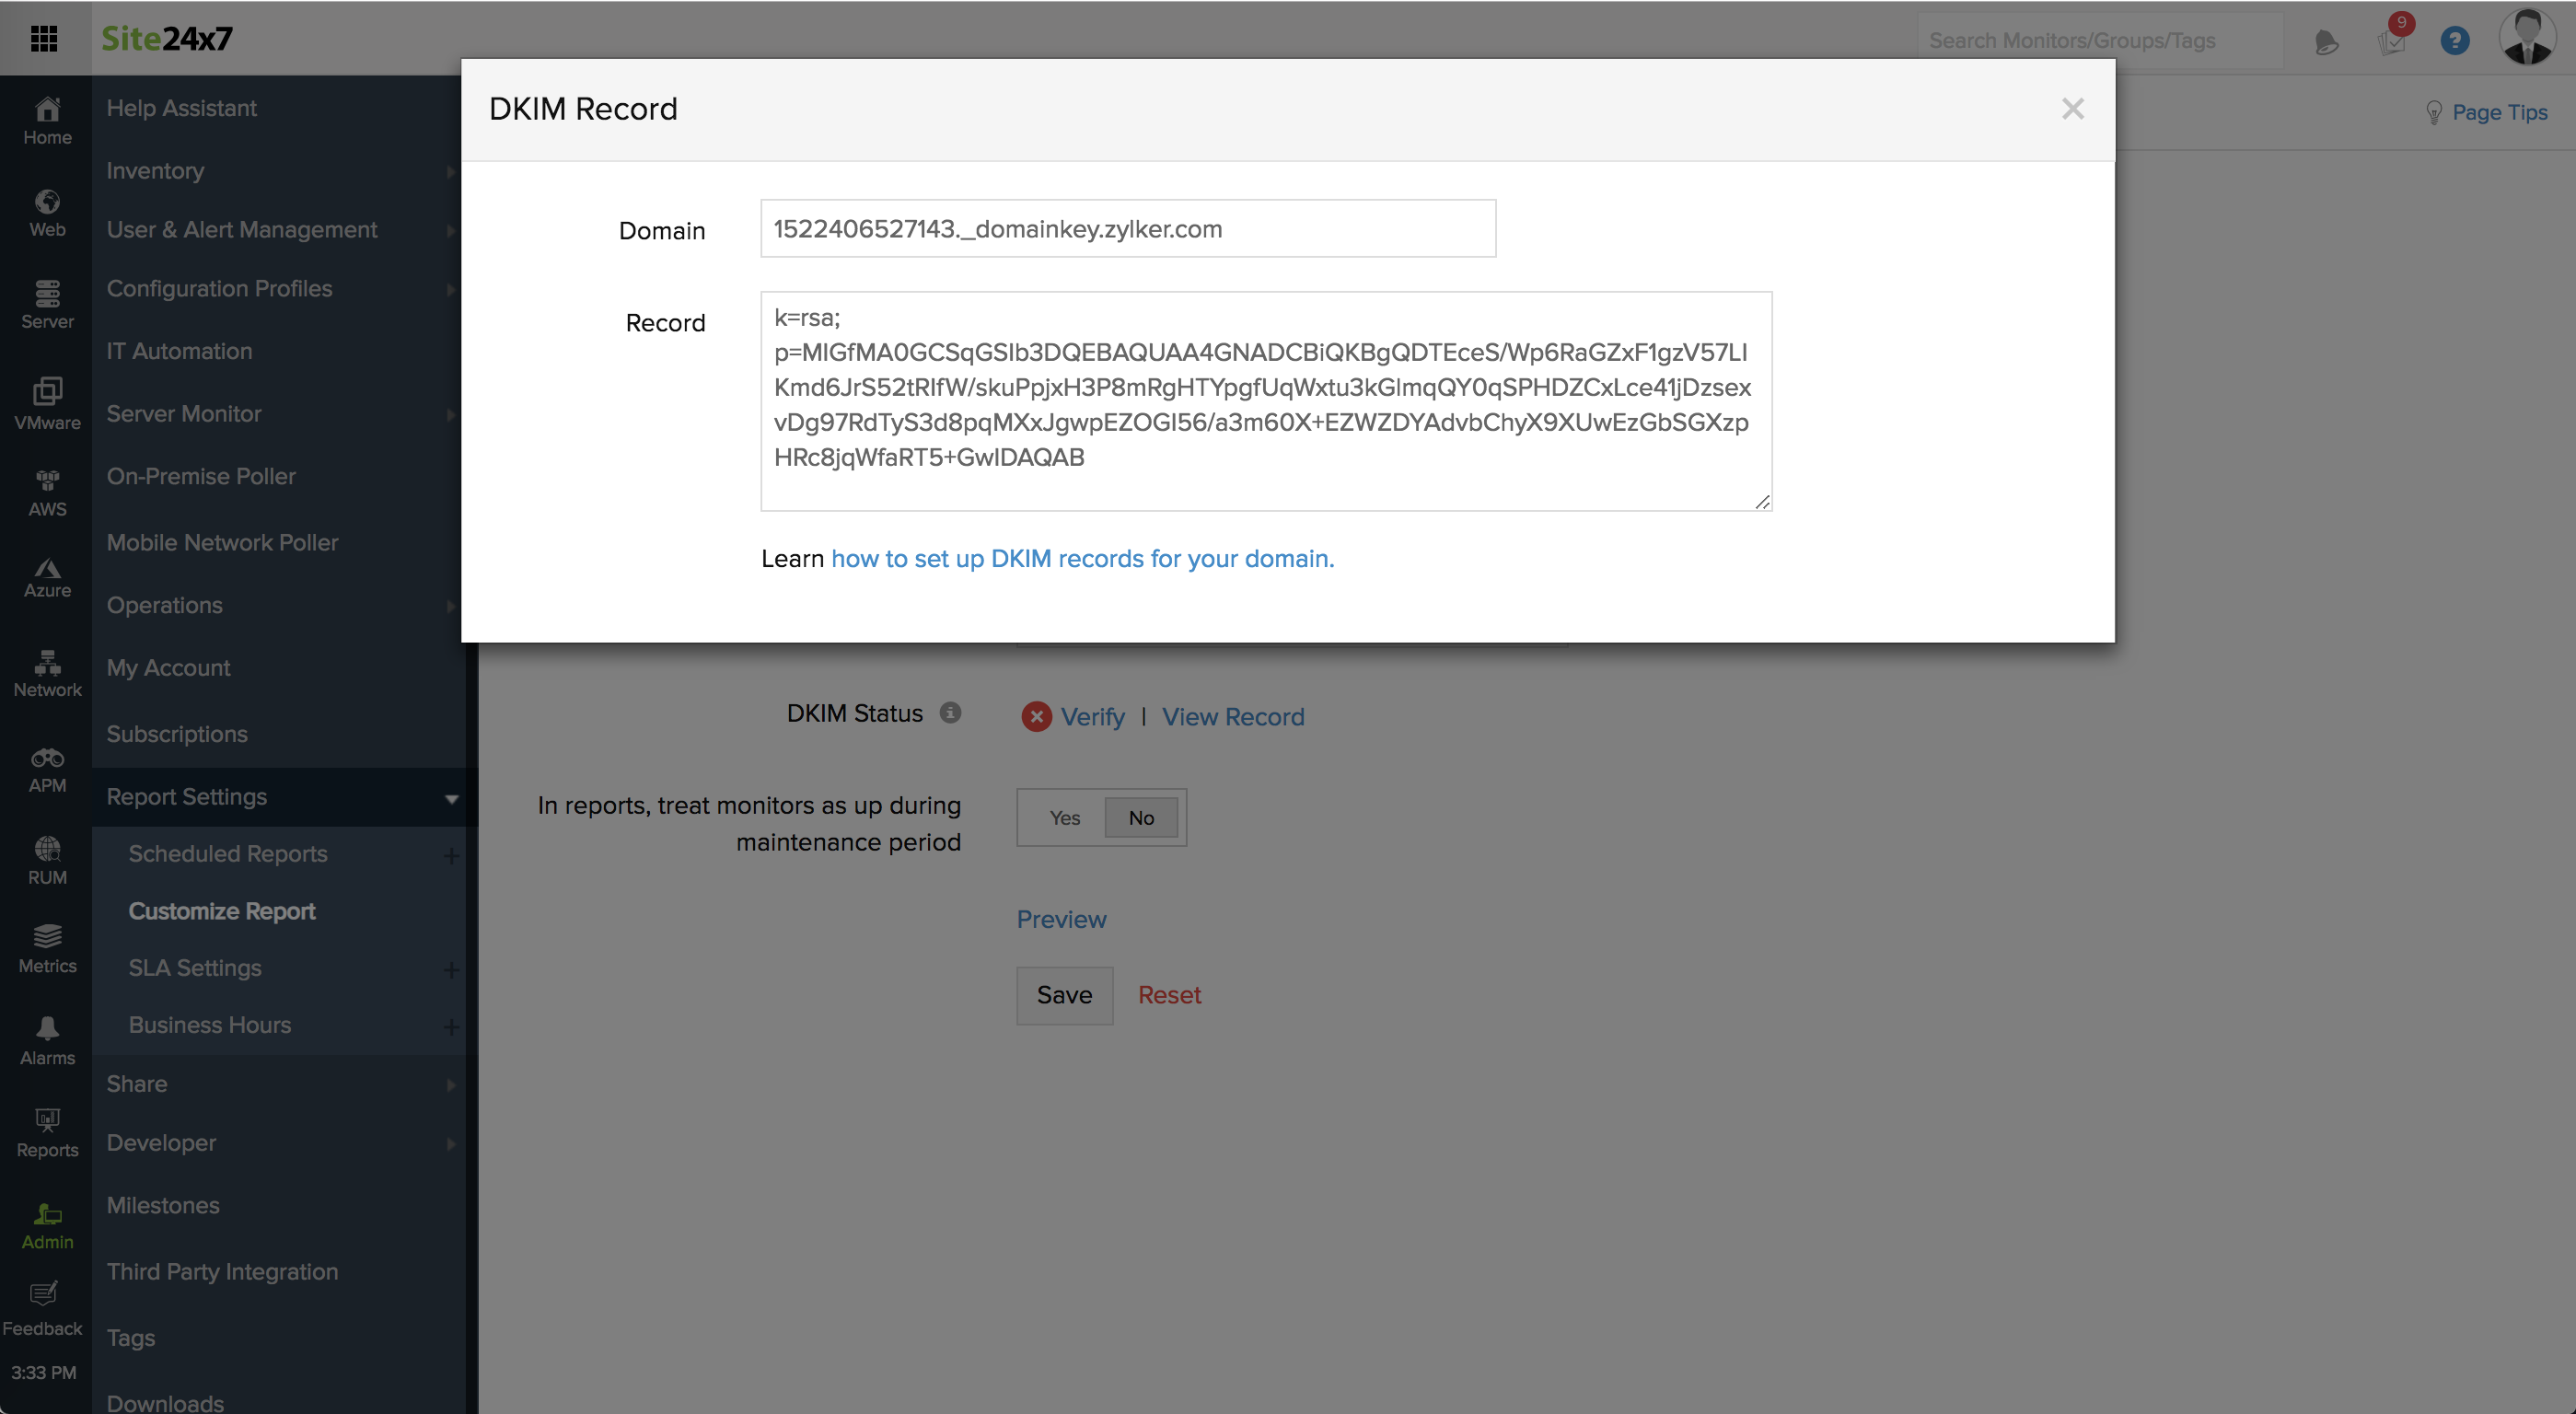The height and width of the screenshot is (1414, 2576).
Task: Click the Save button
Action: coord(1064,995)
